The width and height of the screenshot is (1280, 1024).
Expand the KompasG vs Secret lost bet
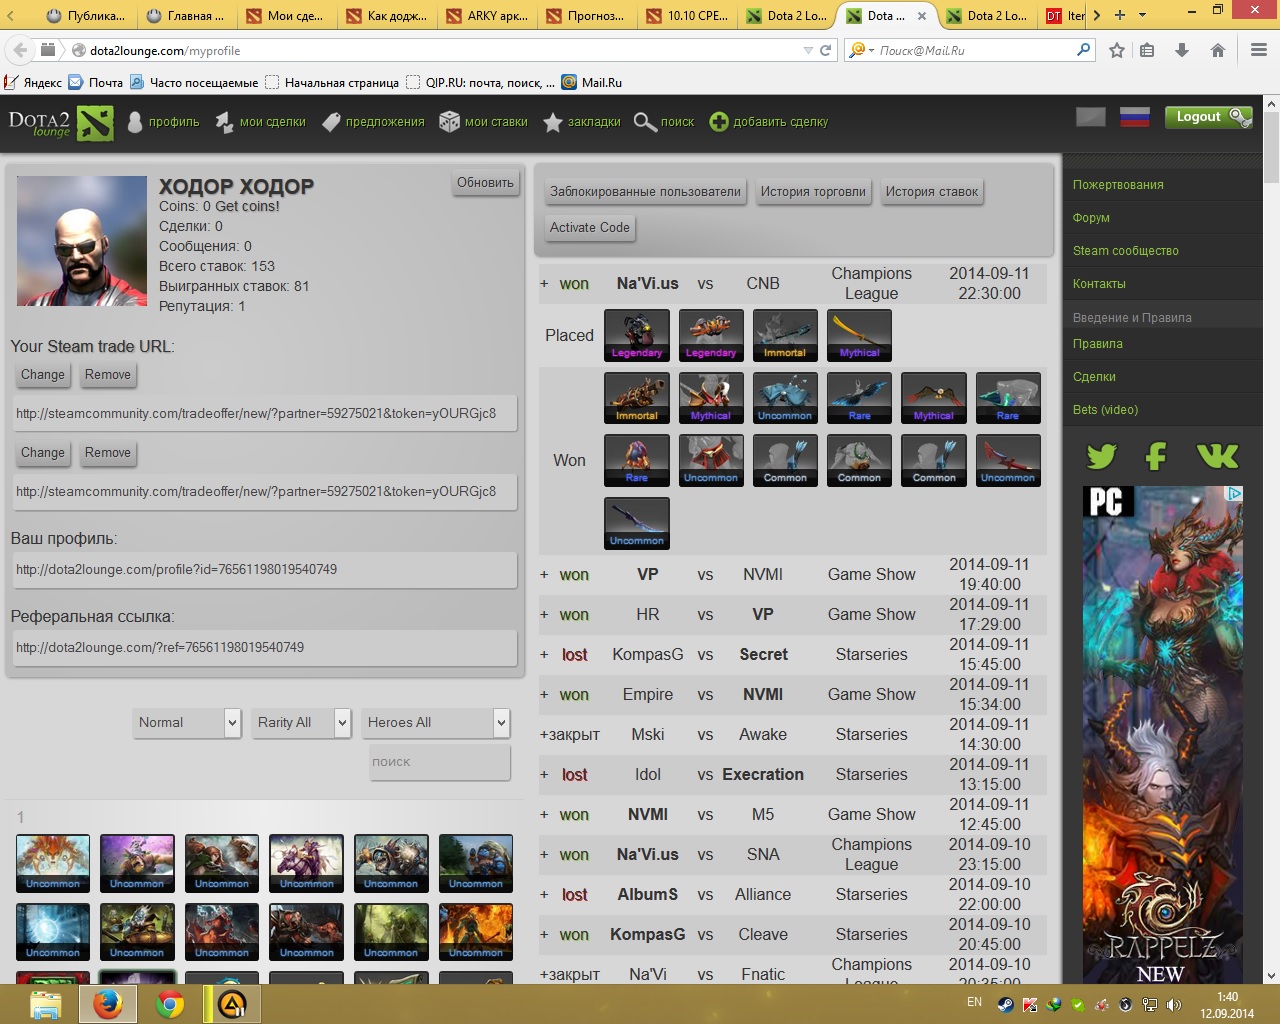pyautogui.click(x=544, y=655)
